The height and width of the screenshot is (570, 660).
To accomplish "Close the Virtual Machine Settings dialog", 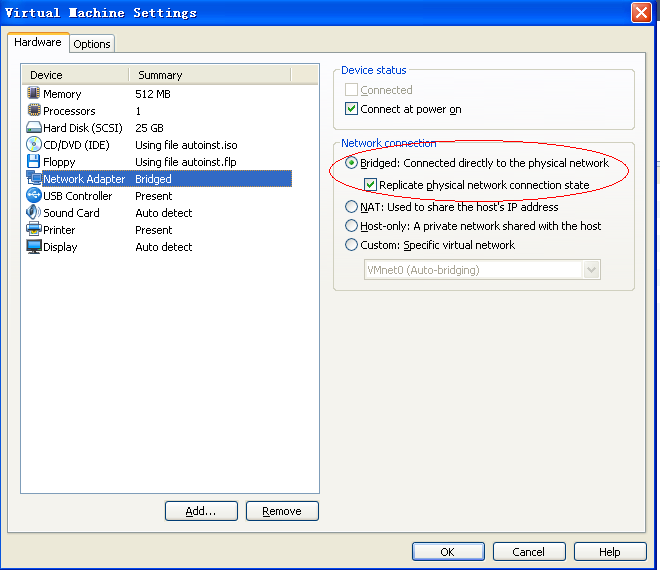I will click(641, 13).
